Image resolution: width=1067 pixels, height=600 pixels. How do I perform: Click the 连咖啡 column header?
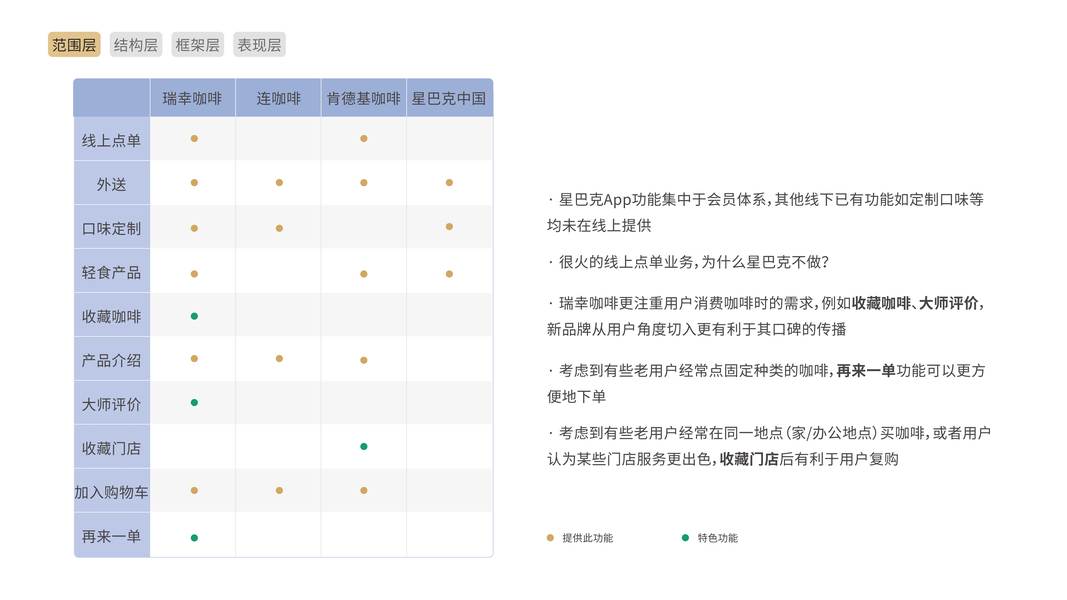[x=278, y=98]
